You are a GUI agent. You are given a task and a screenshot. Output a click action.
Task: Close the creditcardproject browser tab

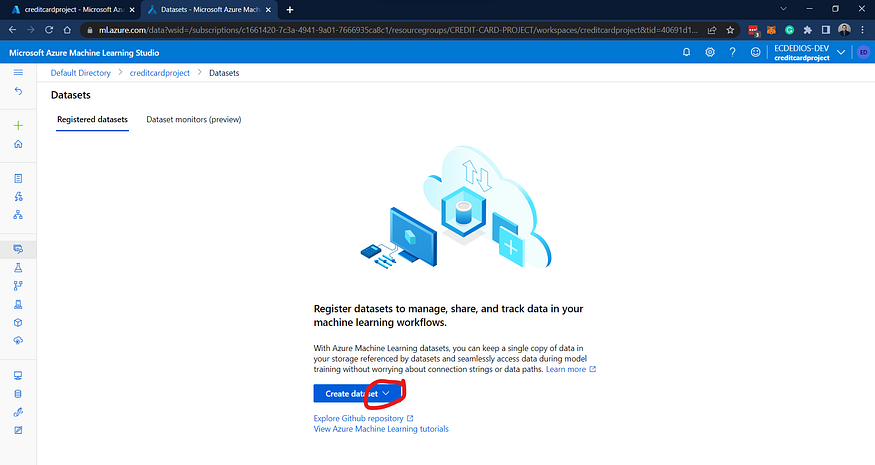pos(132,9)
